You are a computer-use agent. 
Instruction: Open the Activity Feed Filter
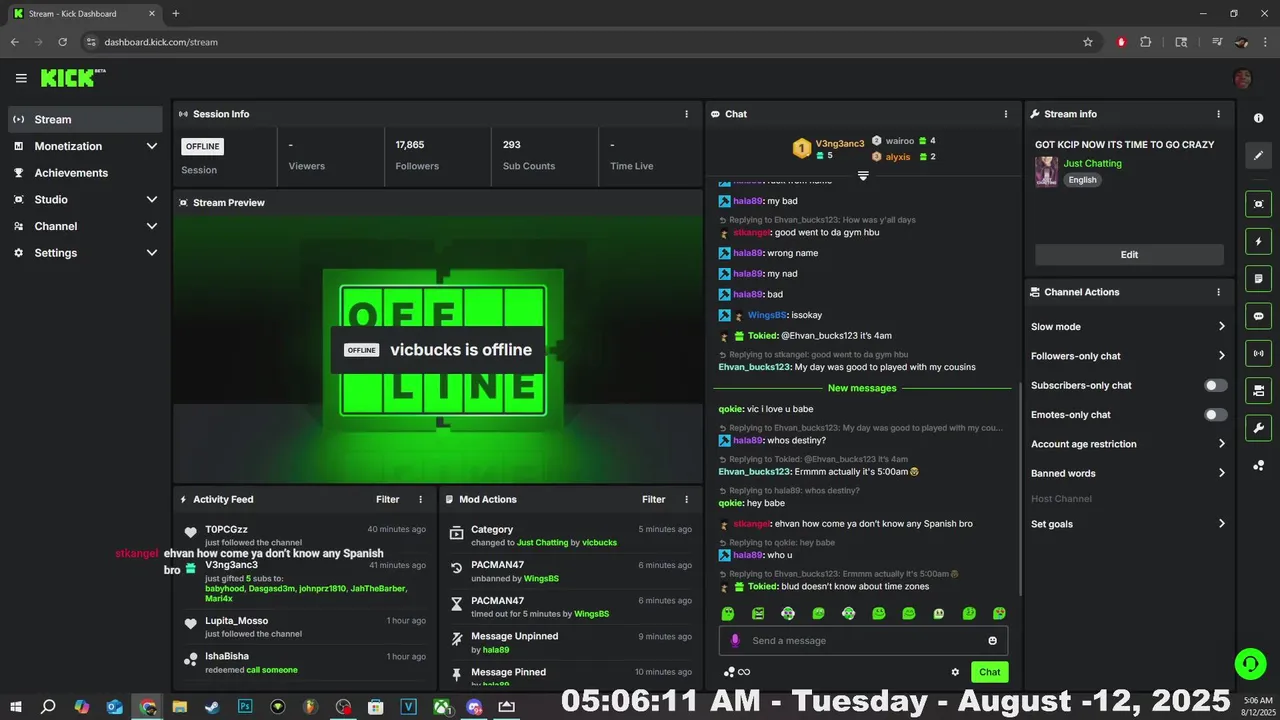[x=388, y=499]
